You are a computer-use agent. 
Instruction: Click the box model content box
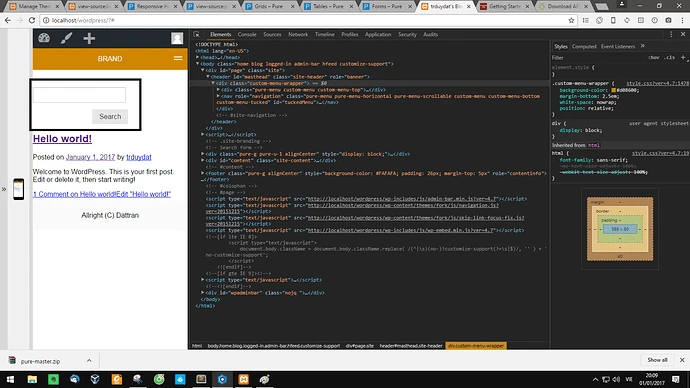pyautogui.click(x=620, y=229)
